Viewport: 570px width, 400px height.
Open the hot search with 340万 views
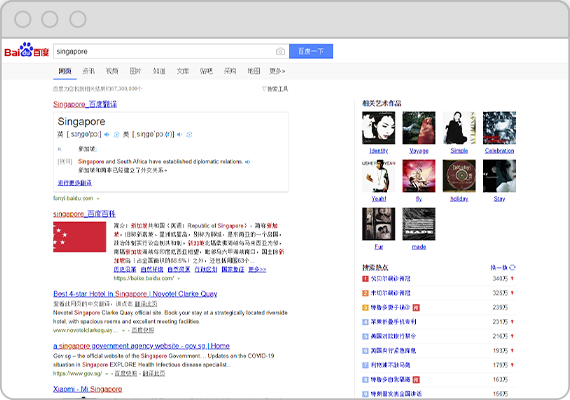(x=390, y=279)
